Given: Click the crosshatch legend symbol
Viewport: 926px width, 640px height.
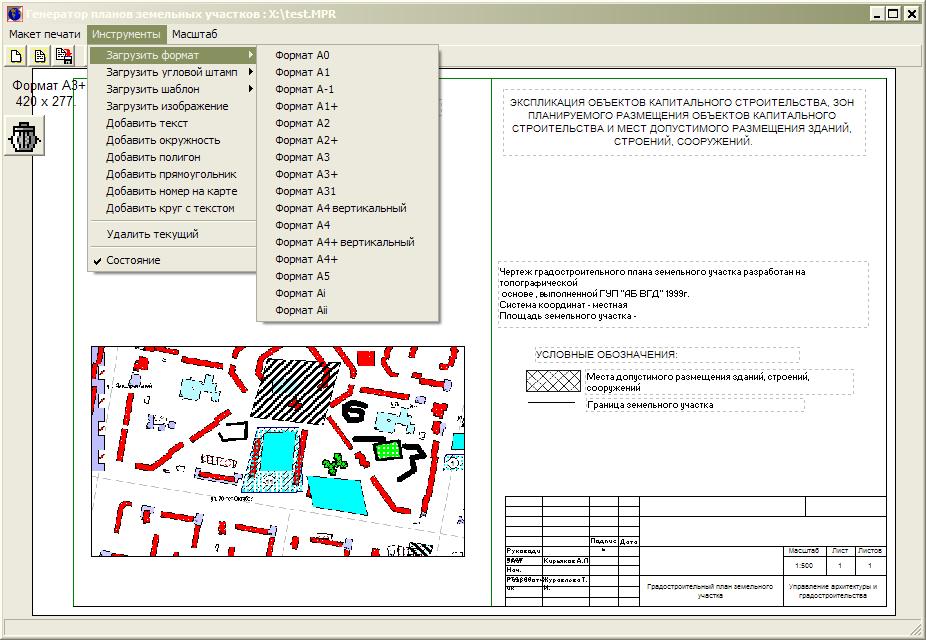Looking at the screenshot, I should pyautogui.click(x=554, y=381).
